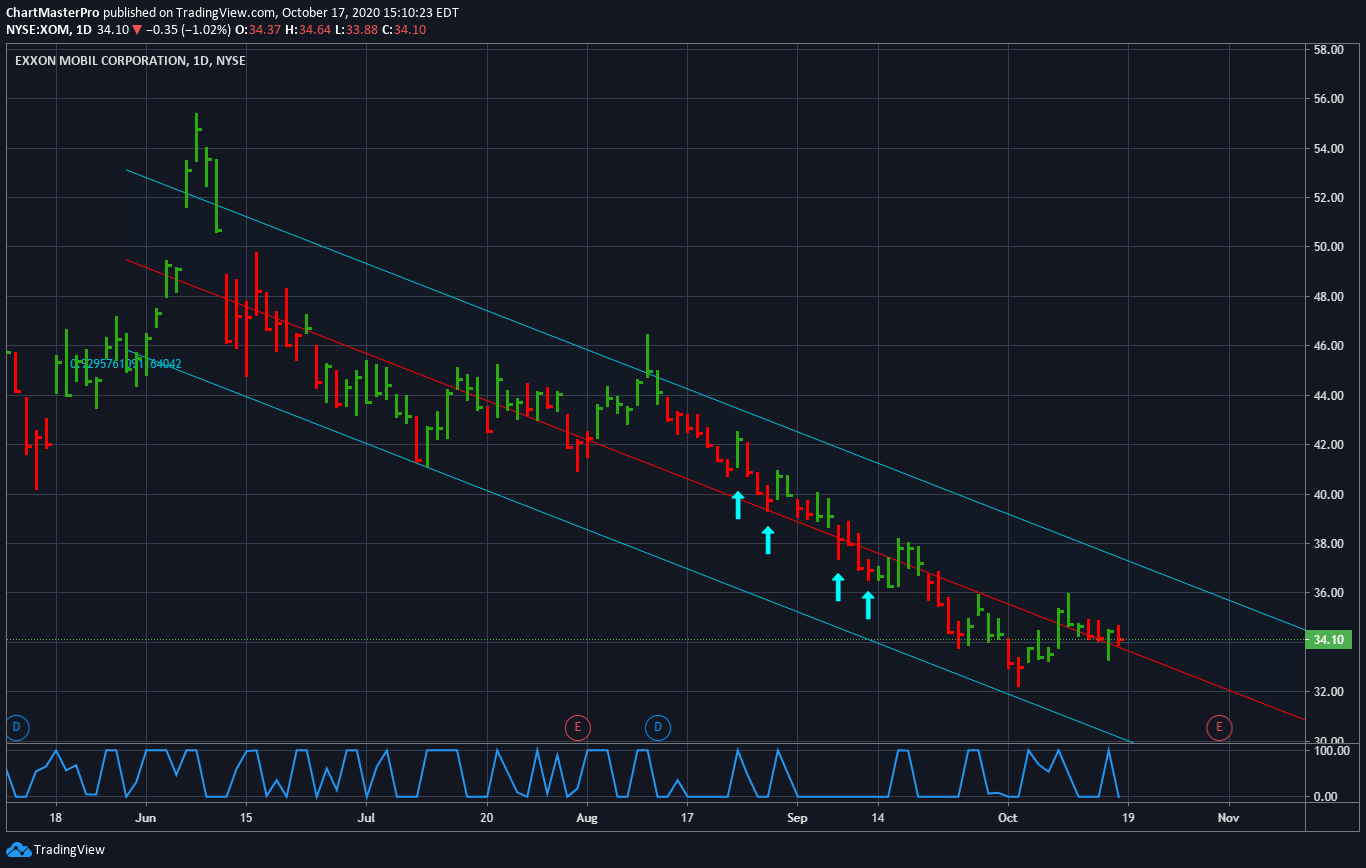Select the 'Jul' label on the time axis

click(x=366, y=818)
